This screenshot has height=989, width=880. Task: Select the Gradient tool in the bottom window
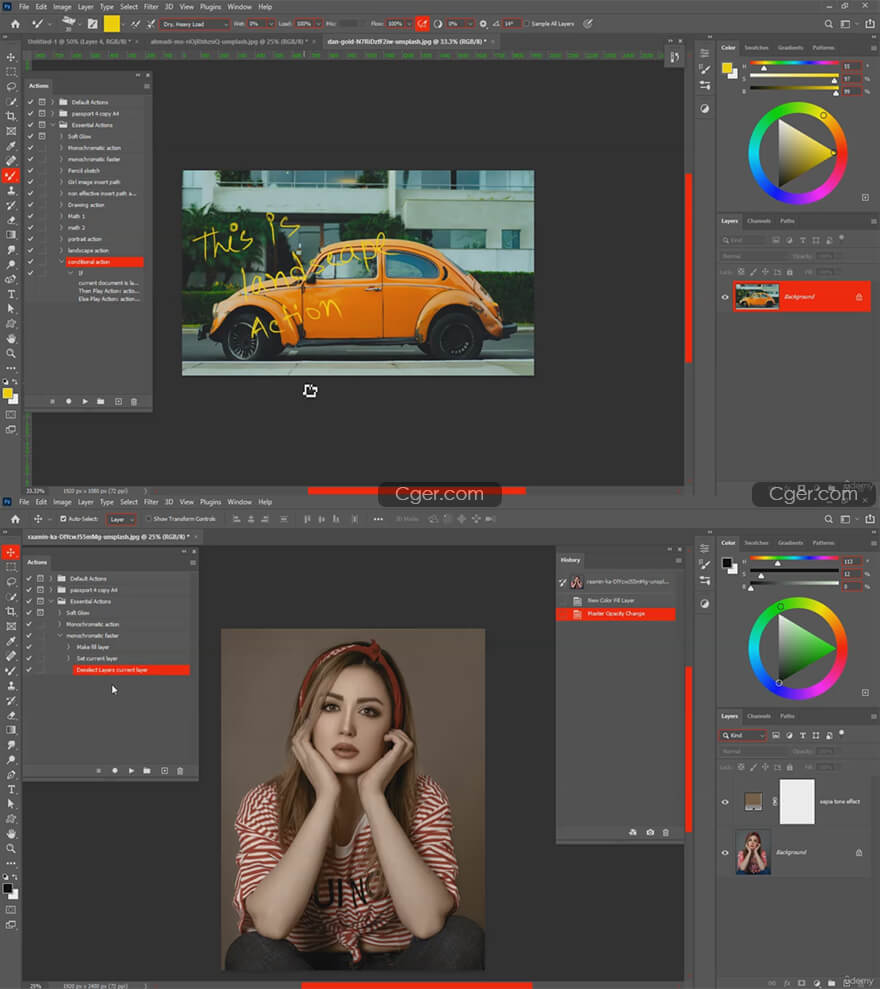[11, 730]
